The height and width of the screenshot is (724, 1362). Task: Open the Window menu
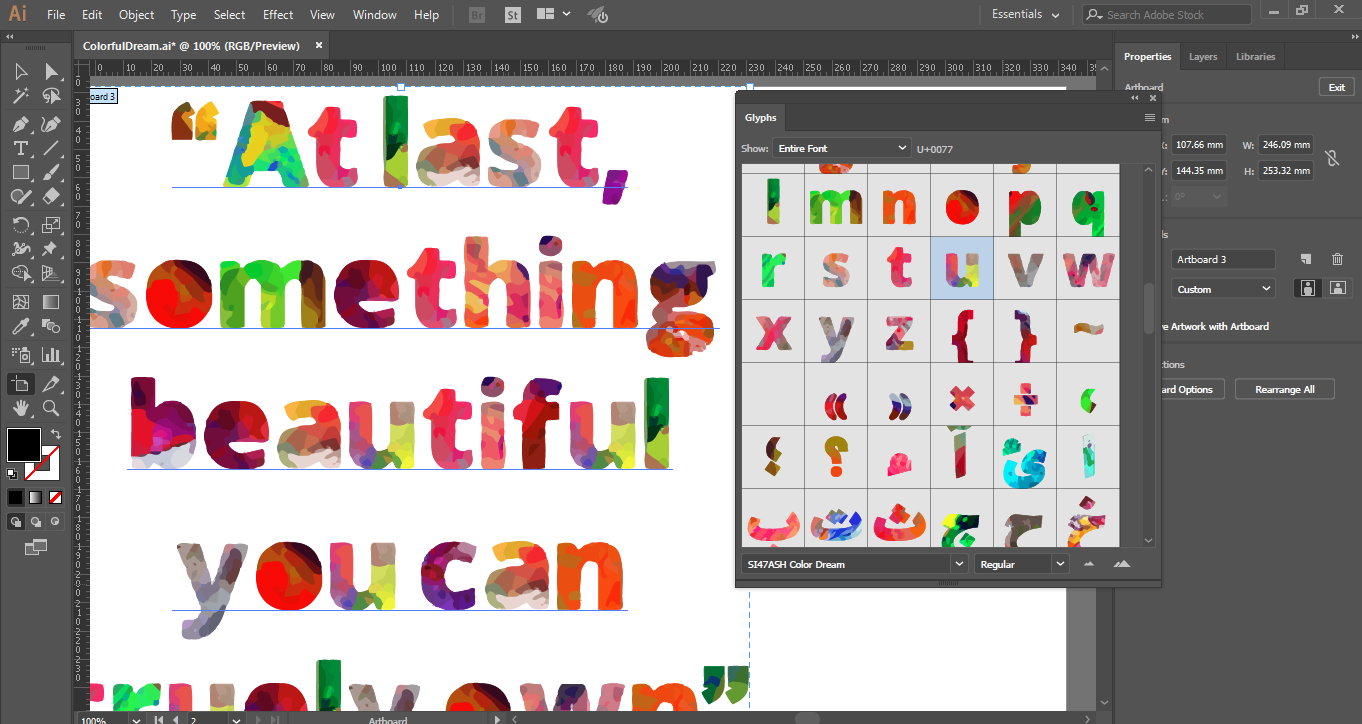pyautogui.click(x=375, y=15)
